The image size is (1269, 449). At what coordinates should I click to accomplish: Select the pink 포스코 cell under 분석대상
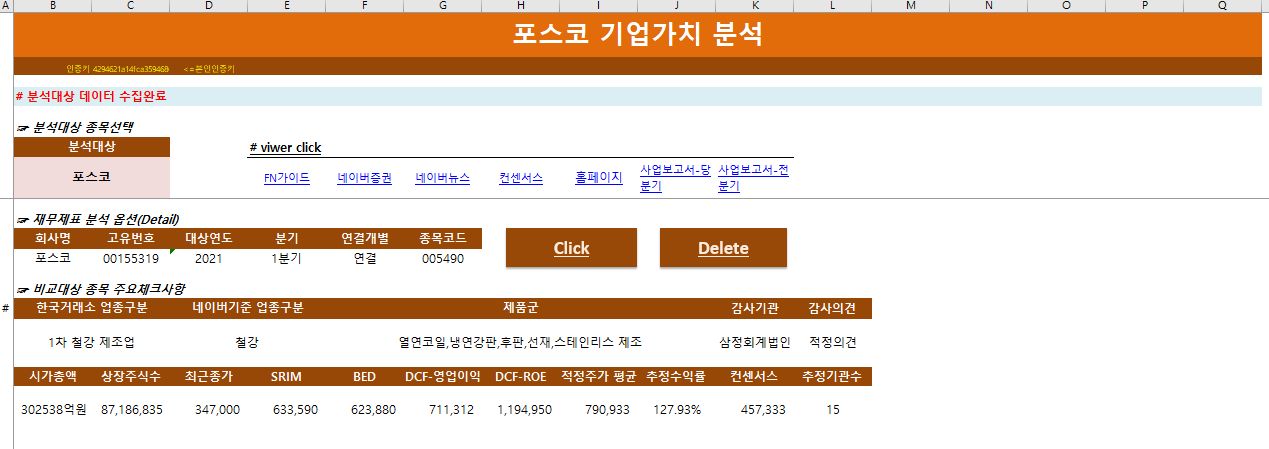92,177
